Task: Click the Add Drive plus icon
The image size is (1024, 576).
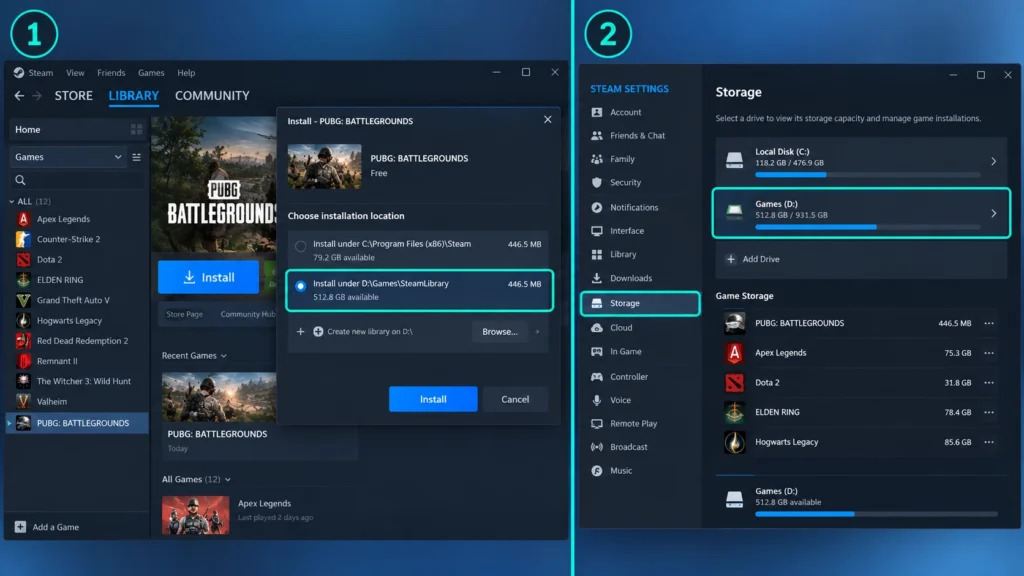Action: click(x=731, y=259)
